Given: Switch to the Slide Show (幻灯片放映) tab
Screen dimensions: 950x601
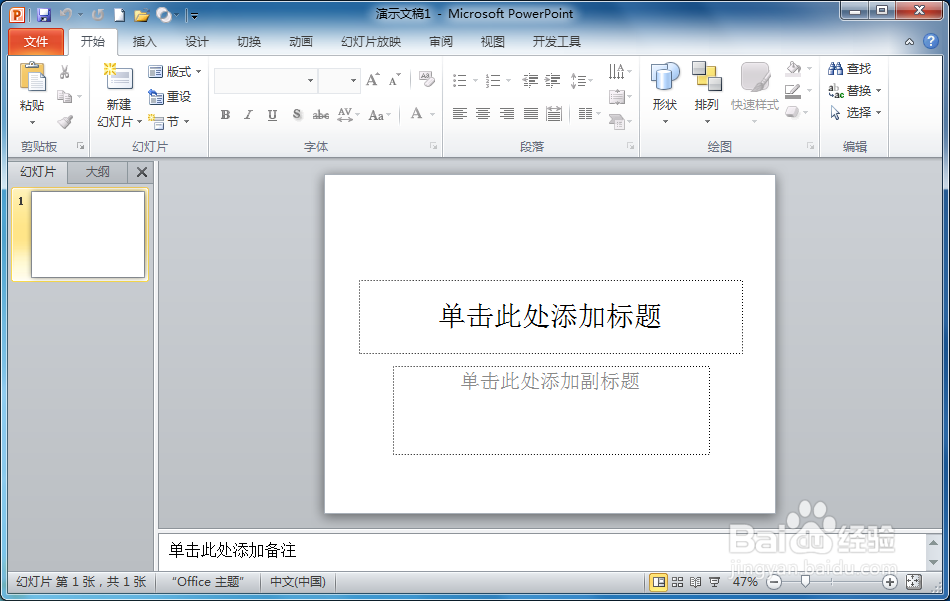Looking at the screenshot, I should pyautogui.click(x=371, y=42).
